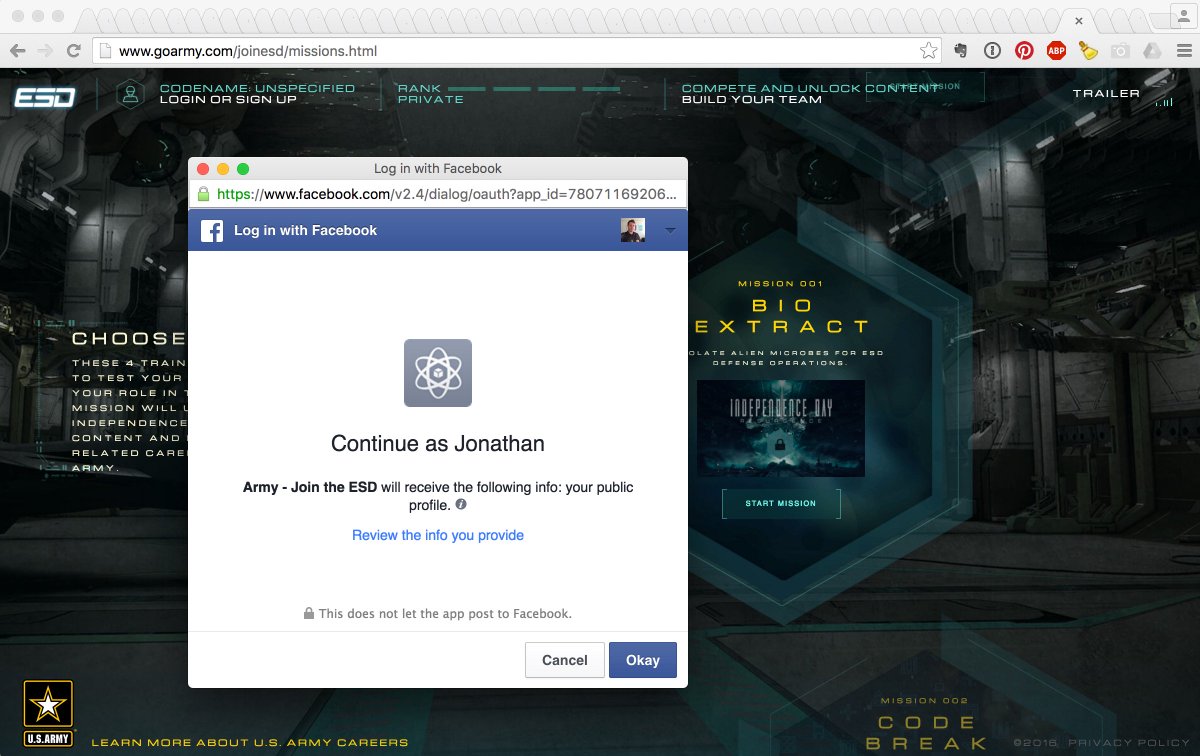Screen dimensions: 1200x756
Task: Click 'This does not let the app post' notice
Action: point(445,613)
